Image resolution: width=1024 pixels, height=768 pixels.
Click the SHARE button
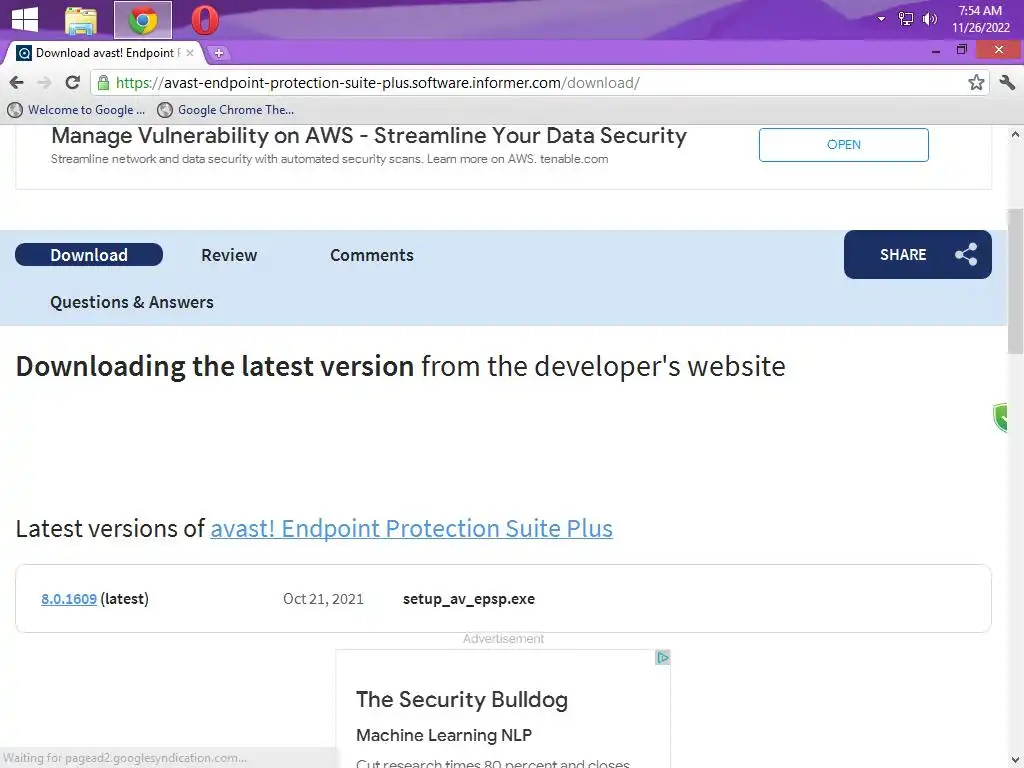[918, 255]
